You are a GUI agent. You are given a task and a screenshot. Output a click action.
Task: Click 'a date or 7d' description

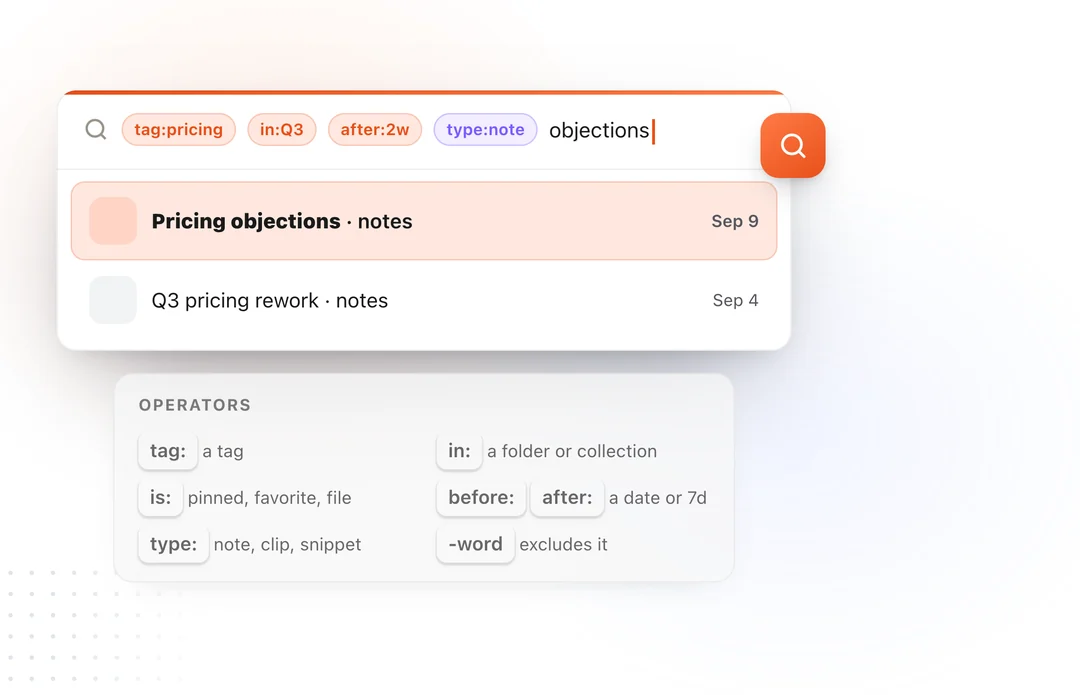(x=658, y=498)
